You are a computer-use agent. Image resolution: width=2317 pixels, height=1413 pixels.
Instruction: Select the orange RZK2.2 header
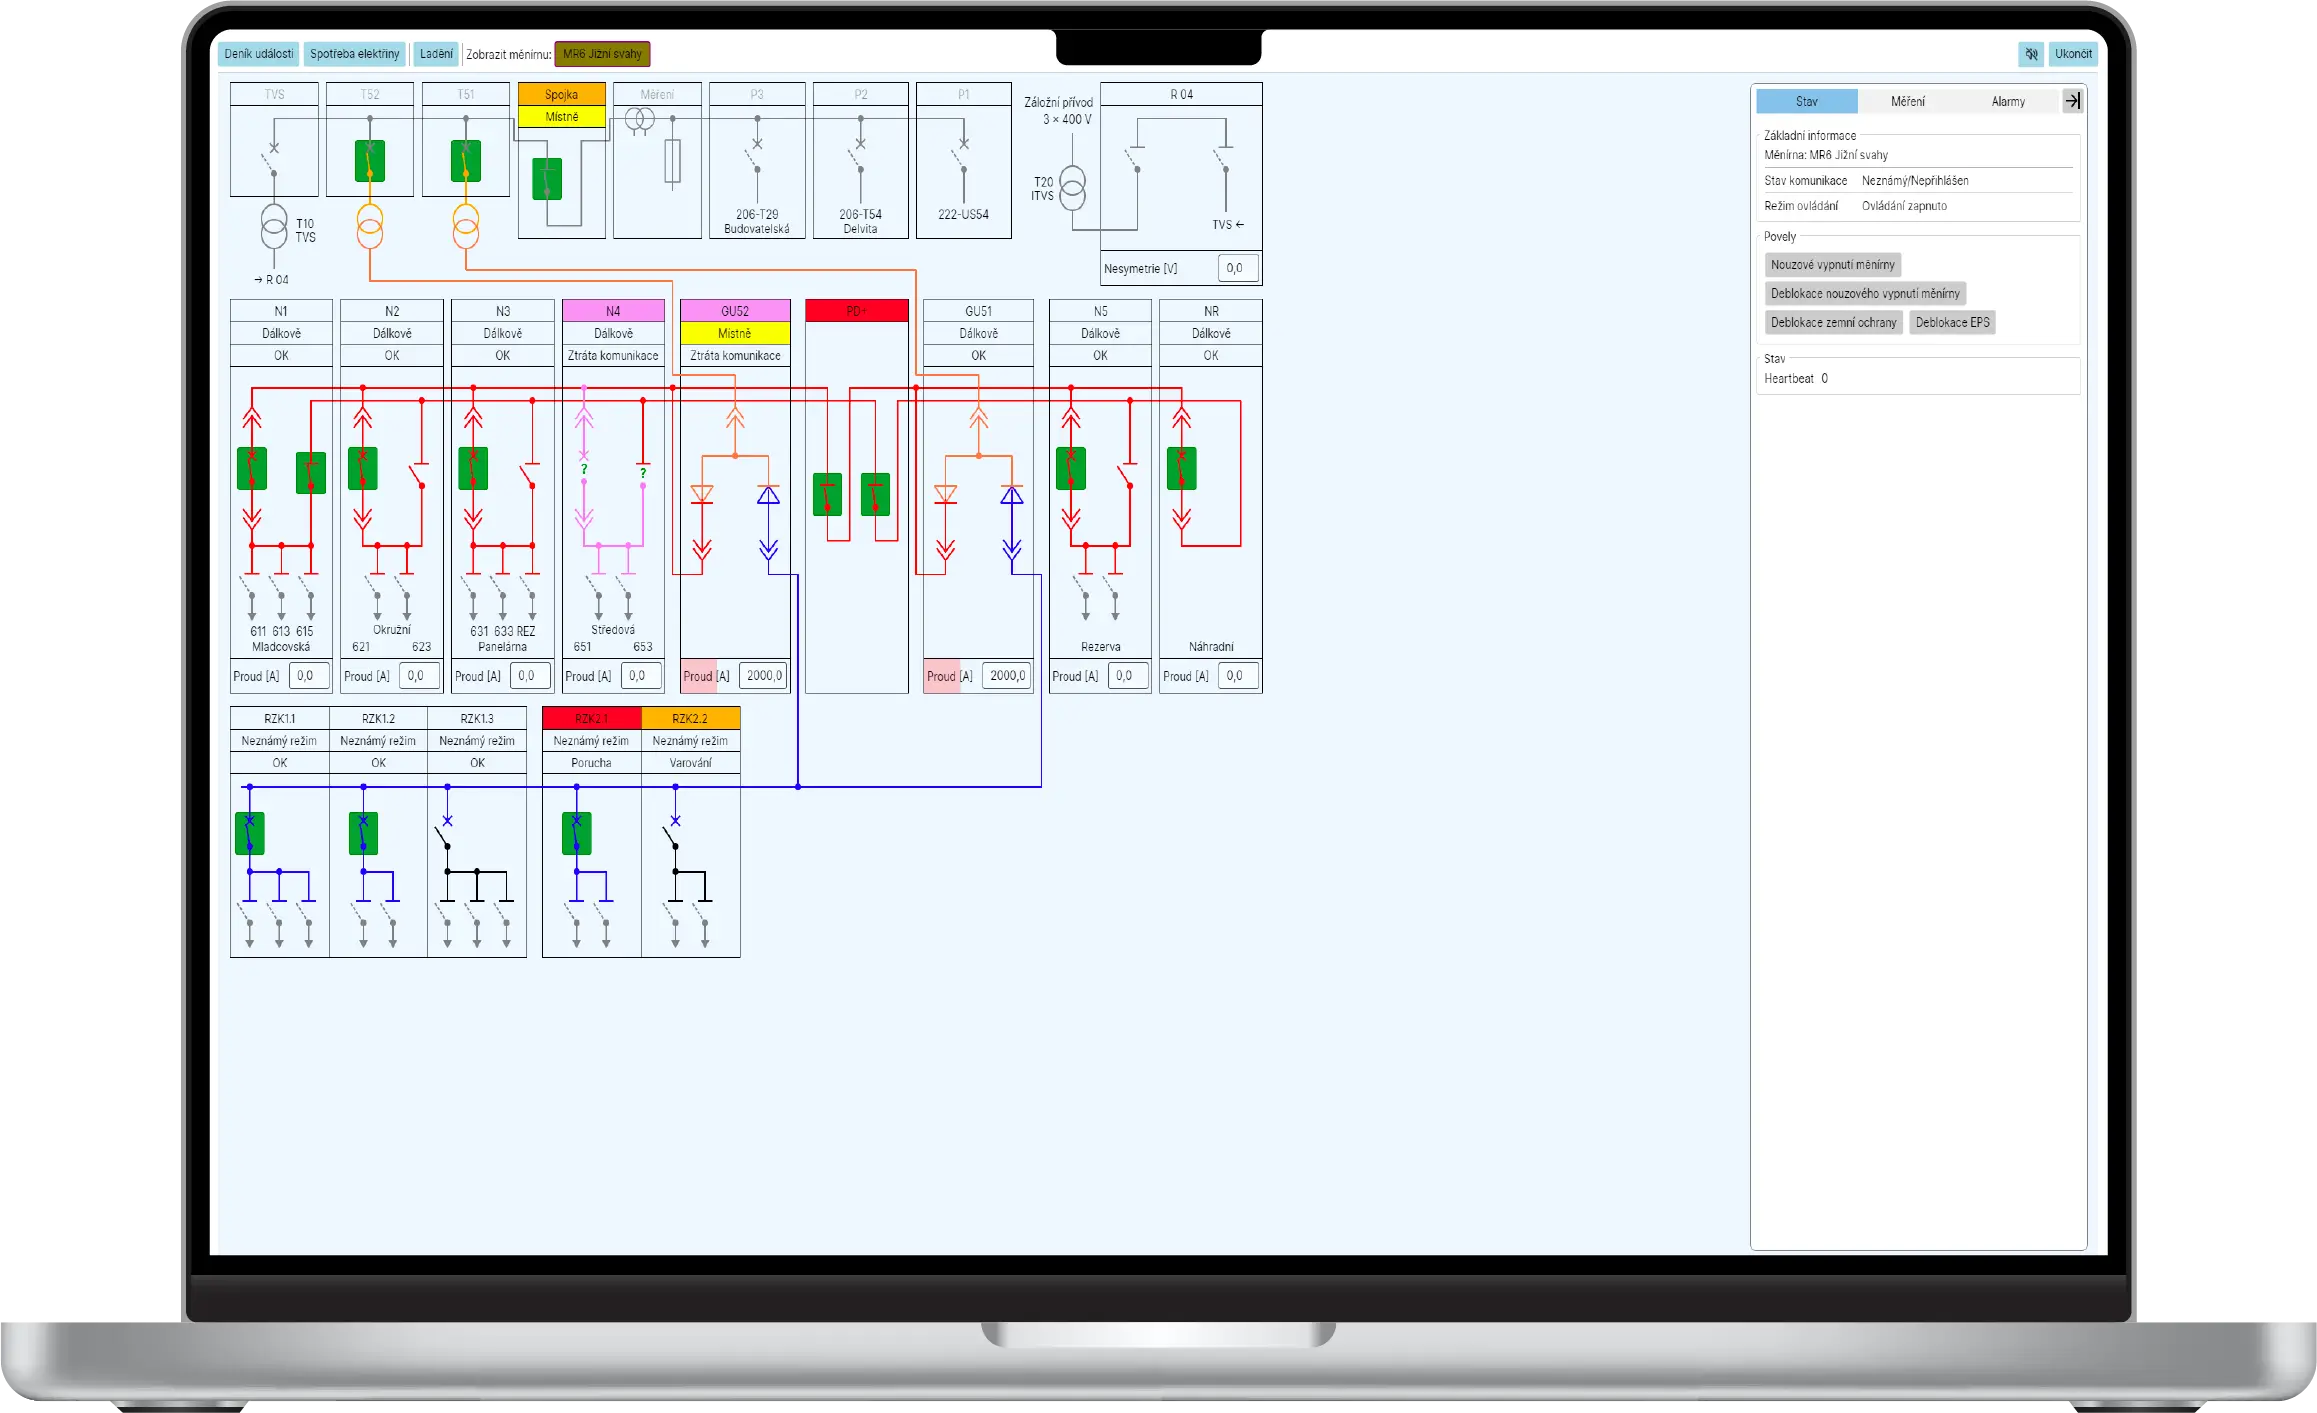tap(691, 718)
